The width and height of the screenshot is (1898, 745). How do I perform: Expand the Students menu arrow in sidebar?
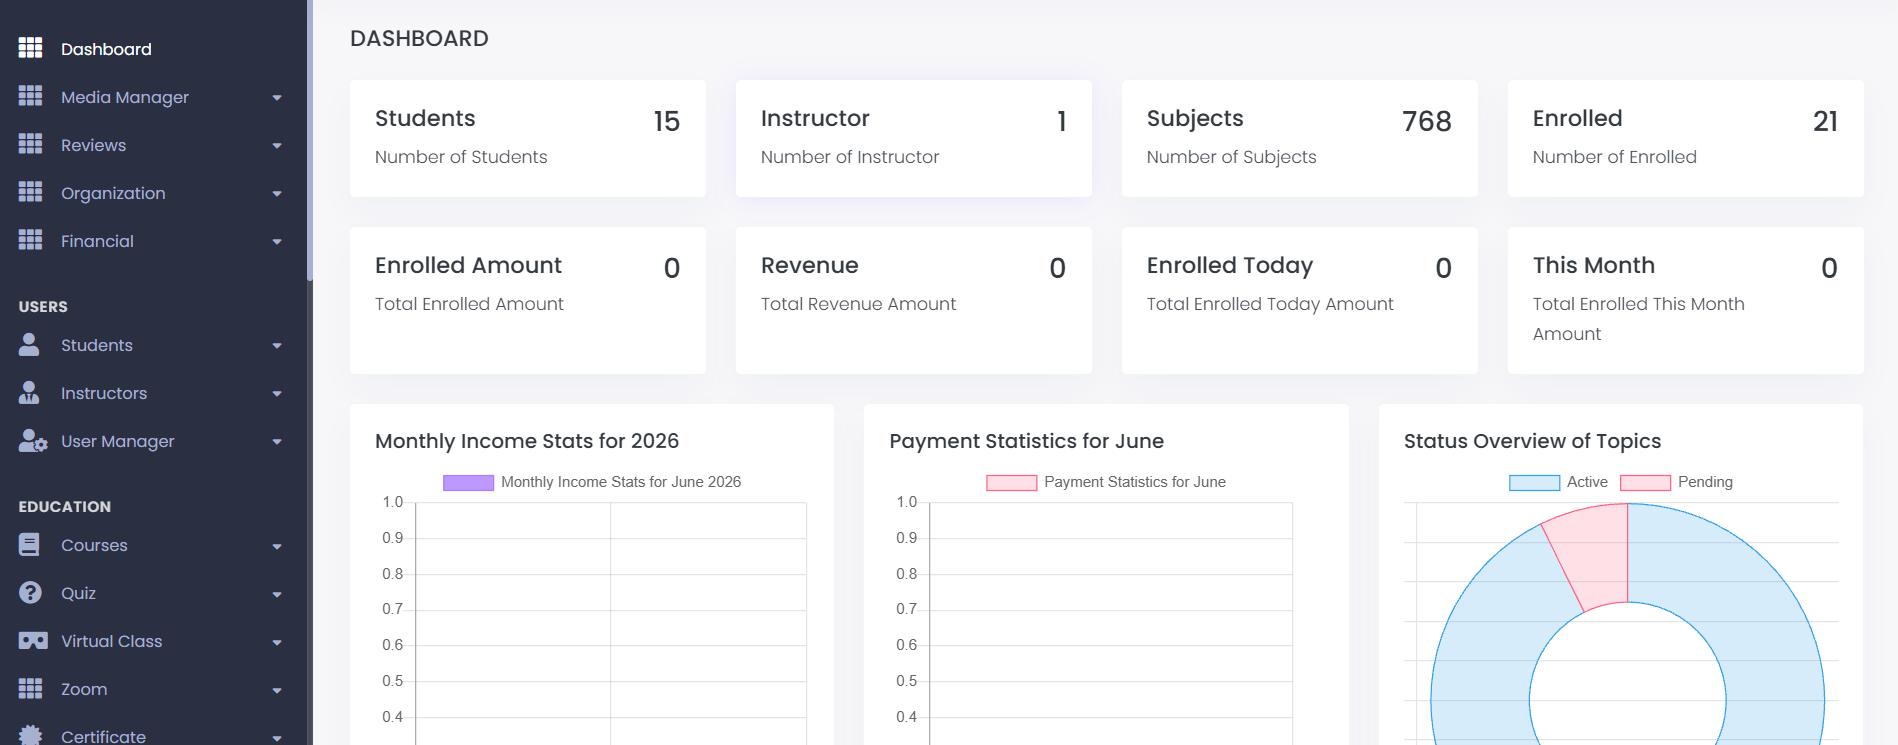click(x=277, y=346)
